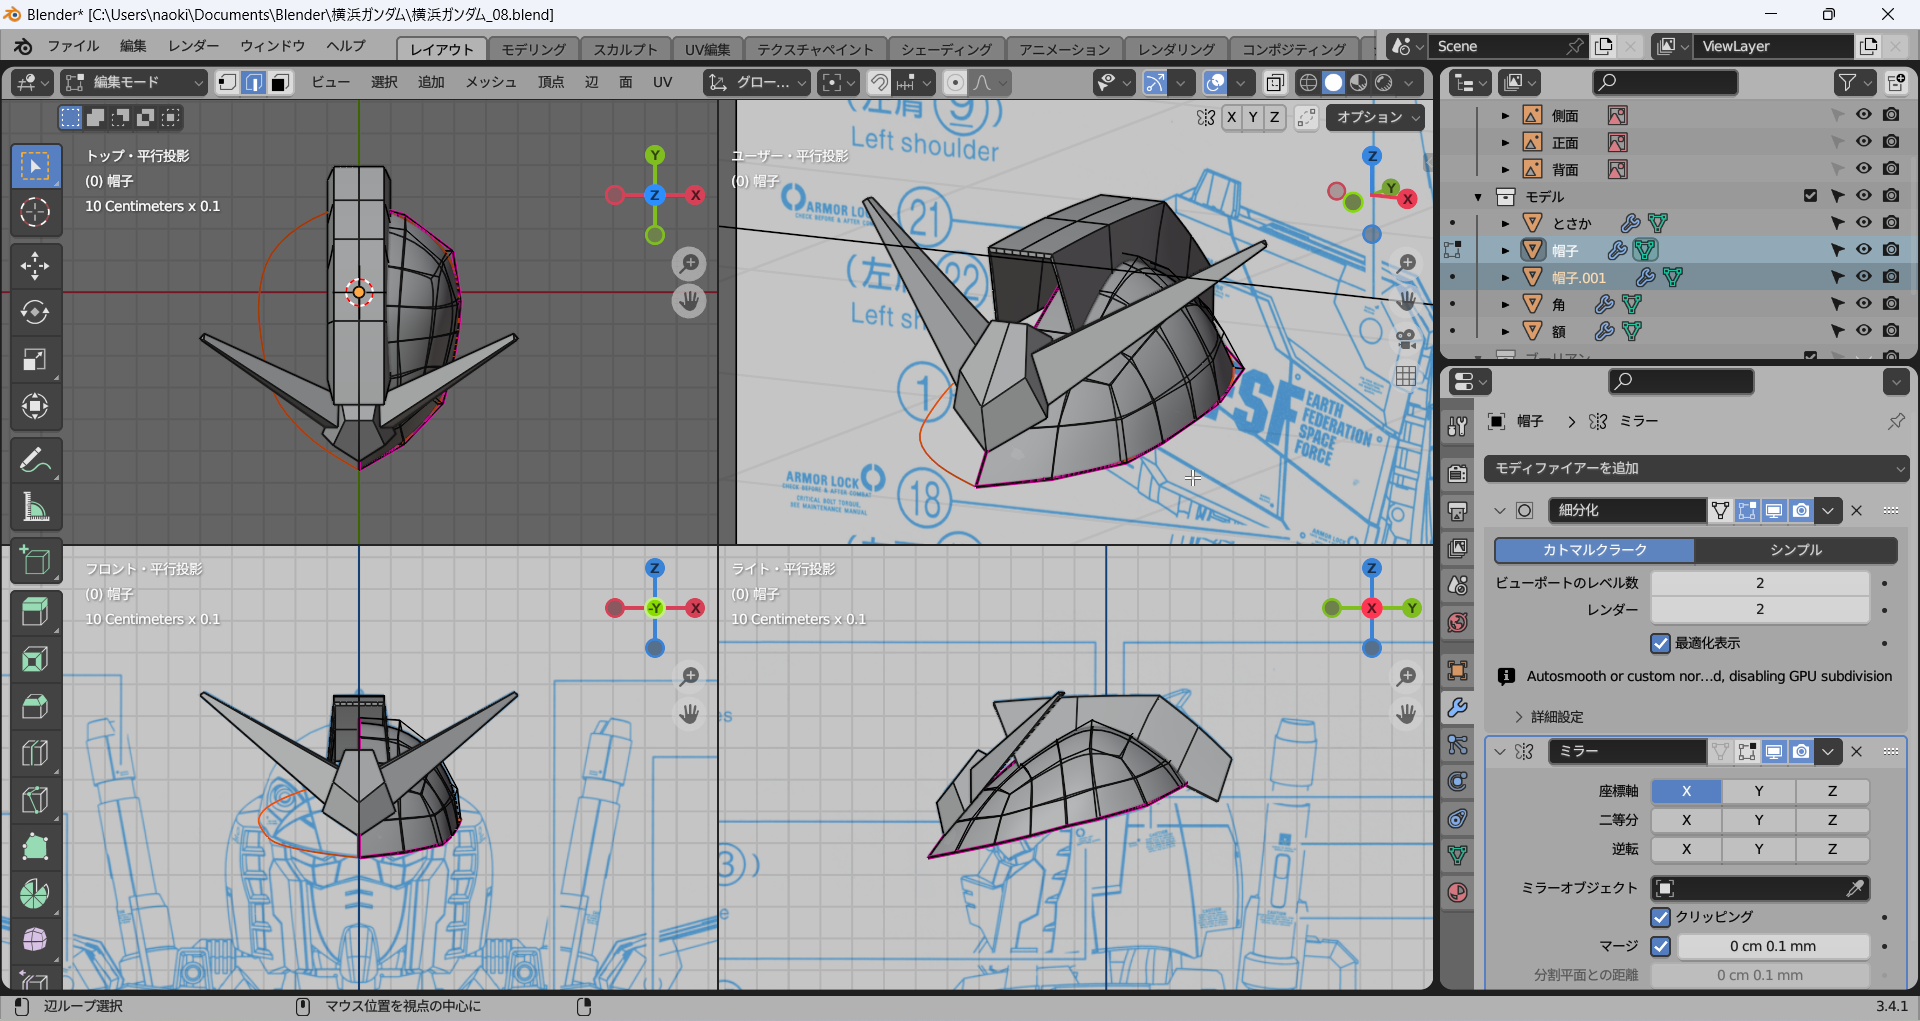The width and height of the screenshot is (1920, 1021).
Task: Switch to face select mode icon
Action: (x=281, y=82)
